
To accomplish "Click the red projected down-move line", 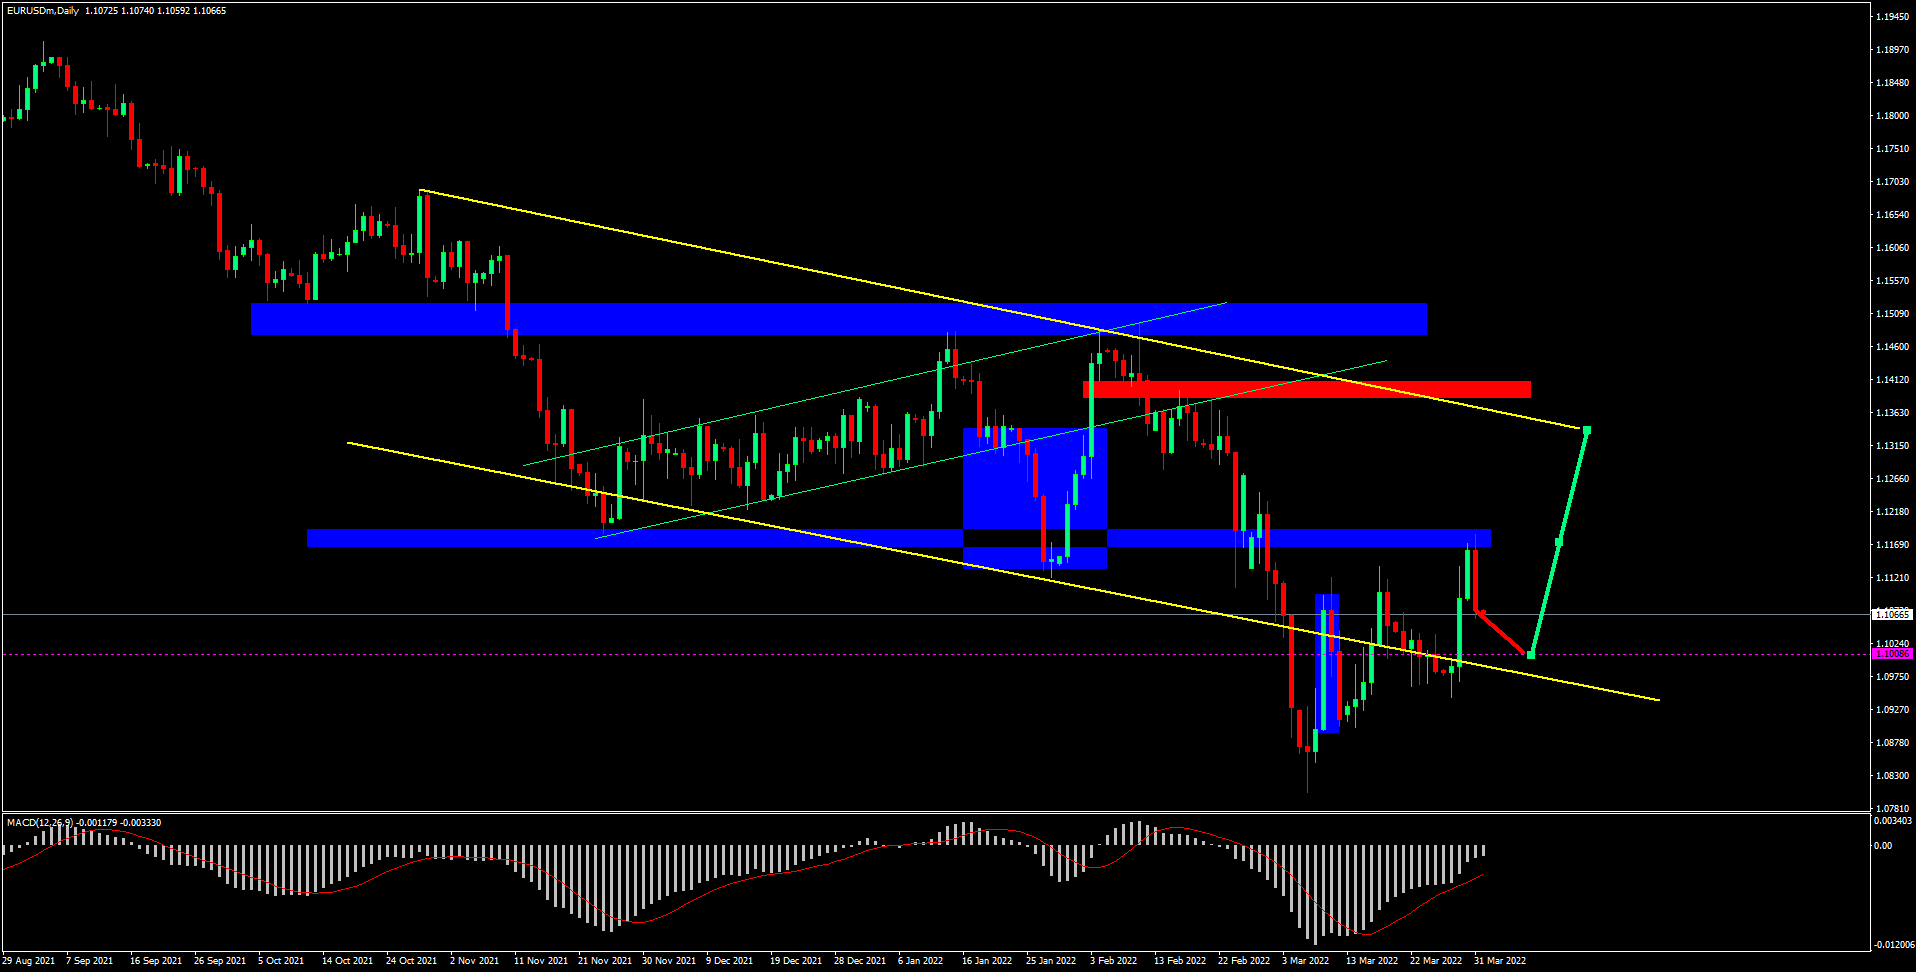I will (1503, 632).
